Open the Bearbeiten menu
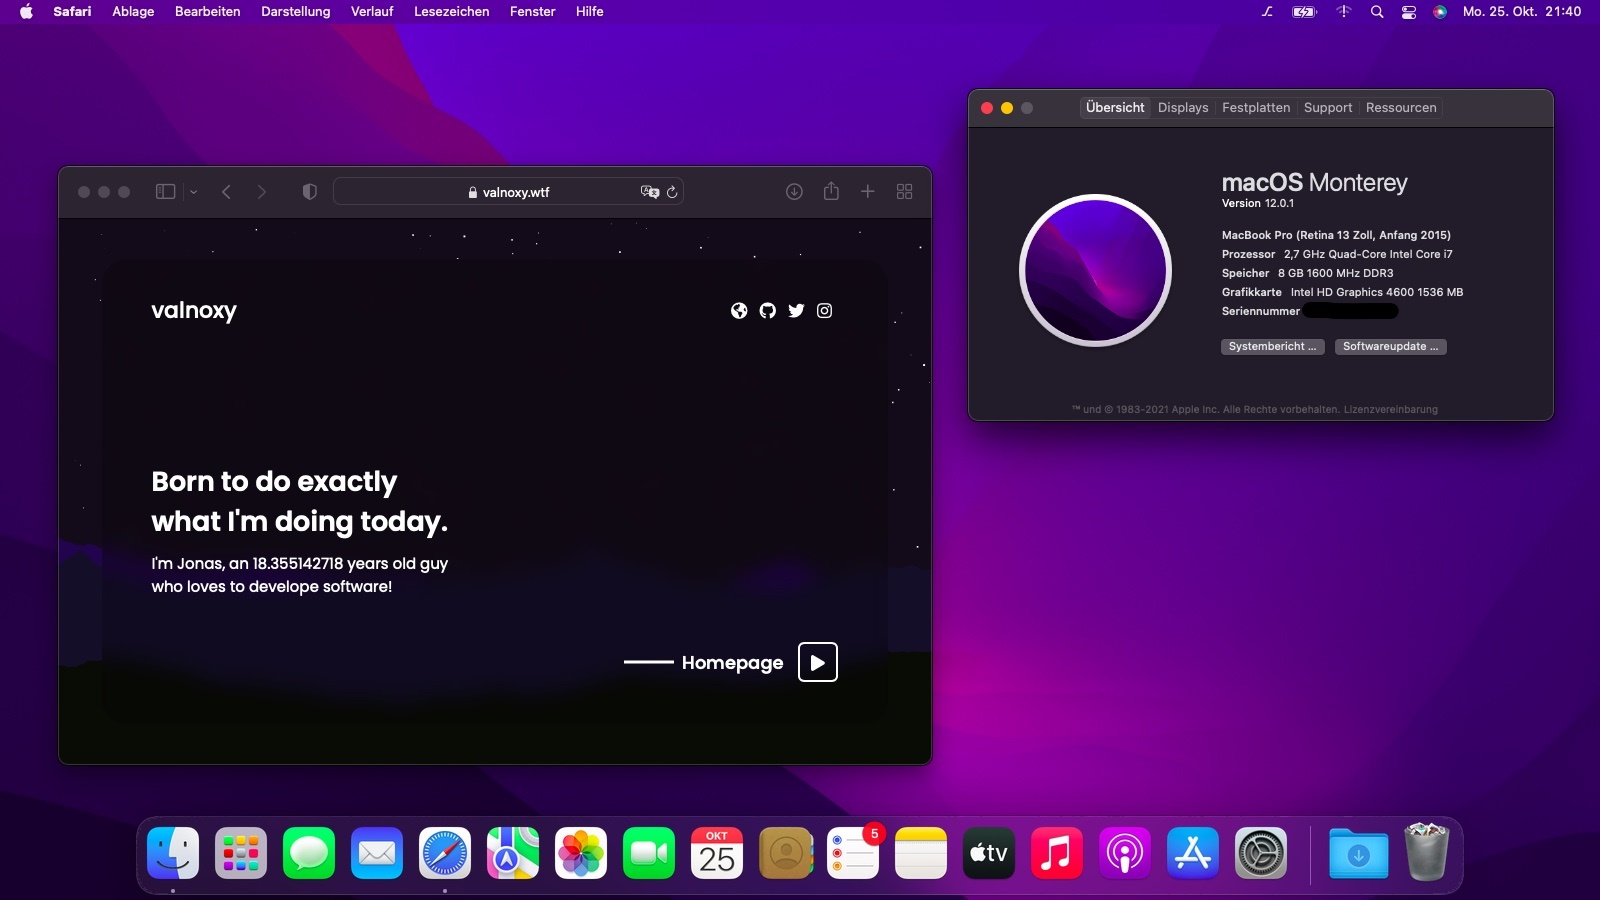 (208, 12)
